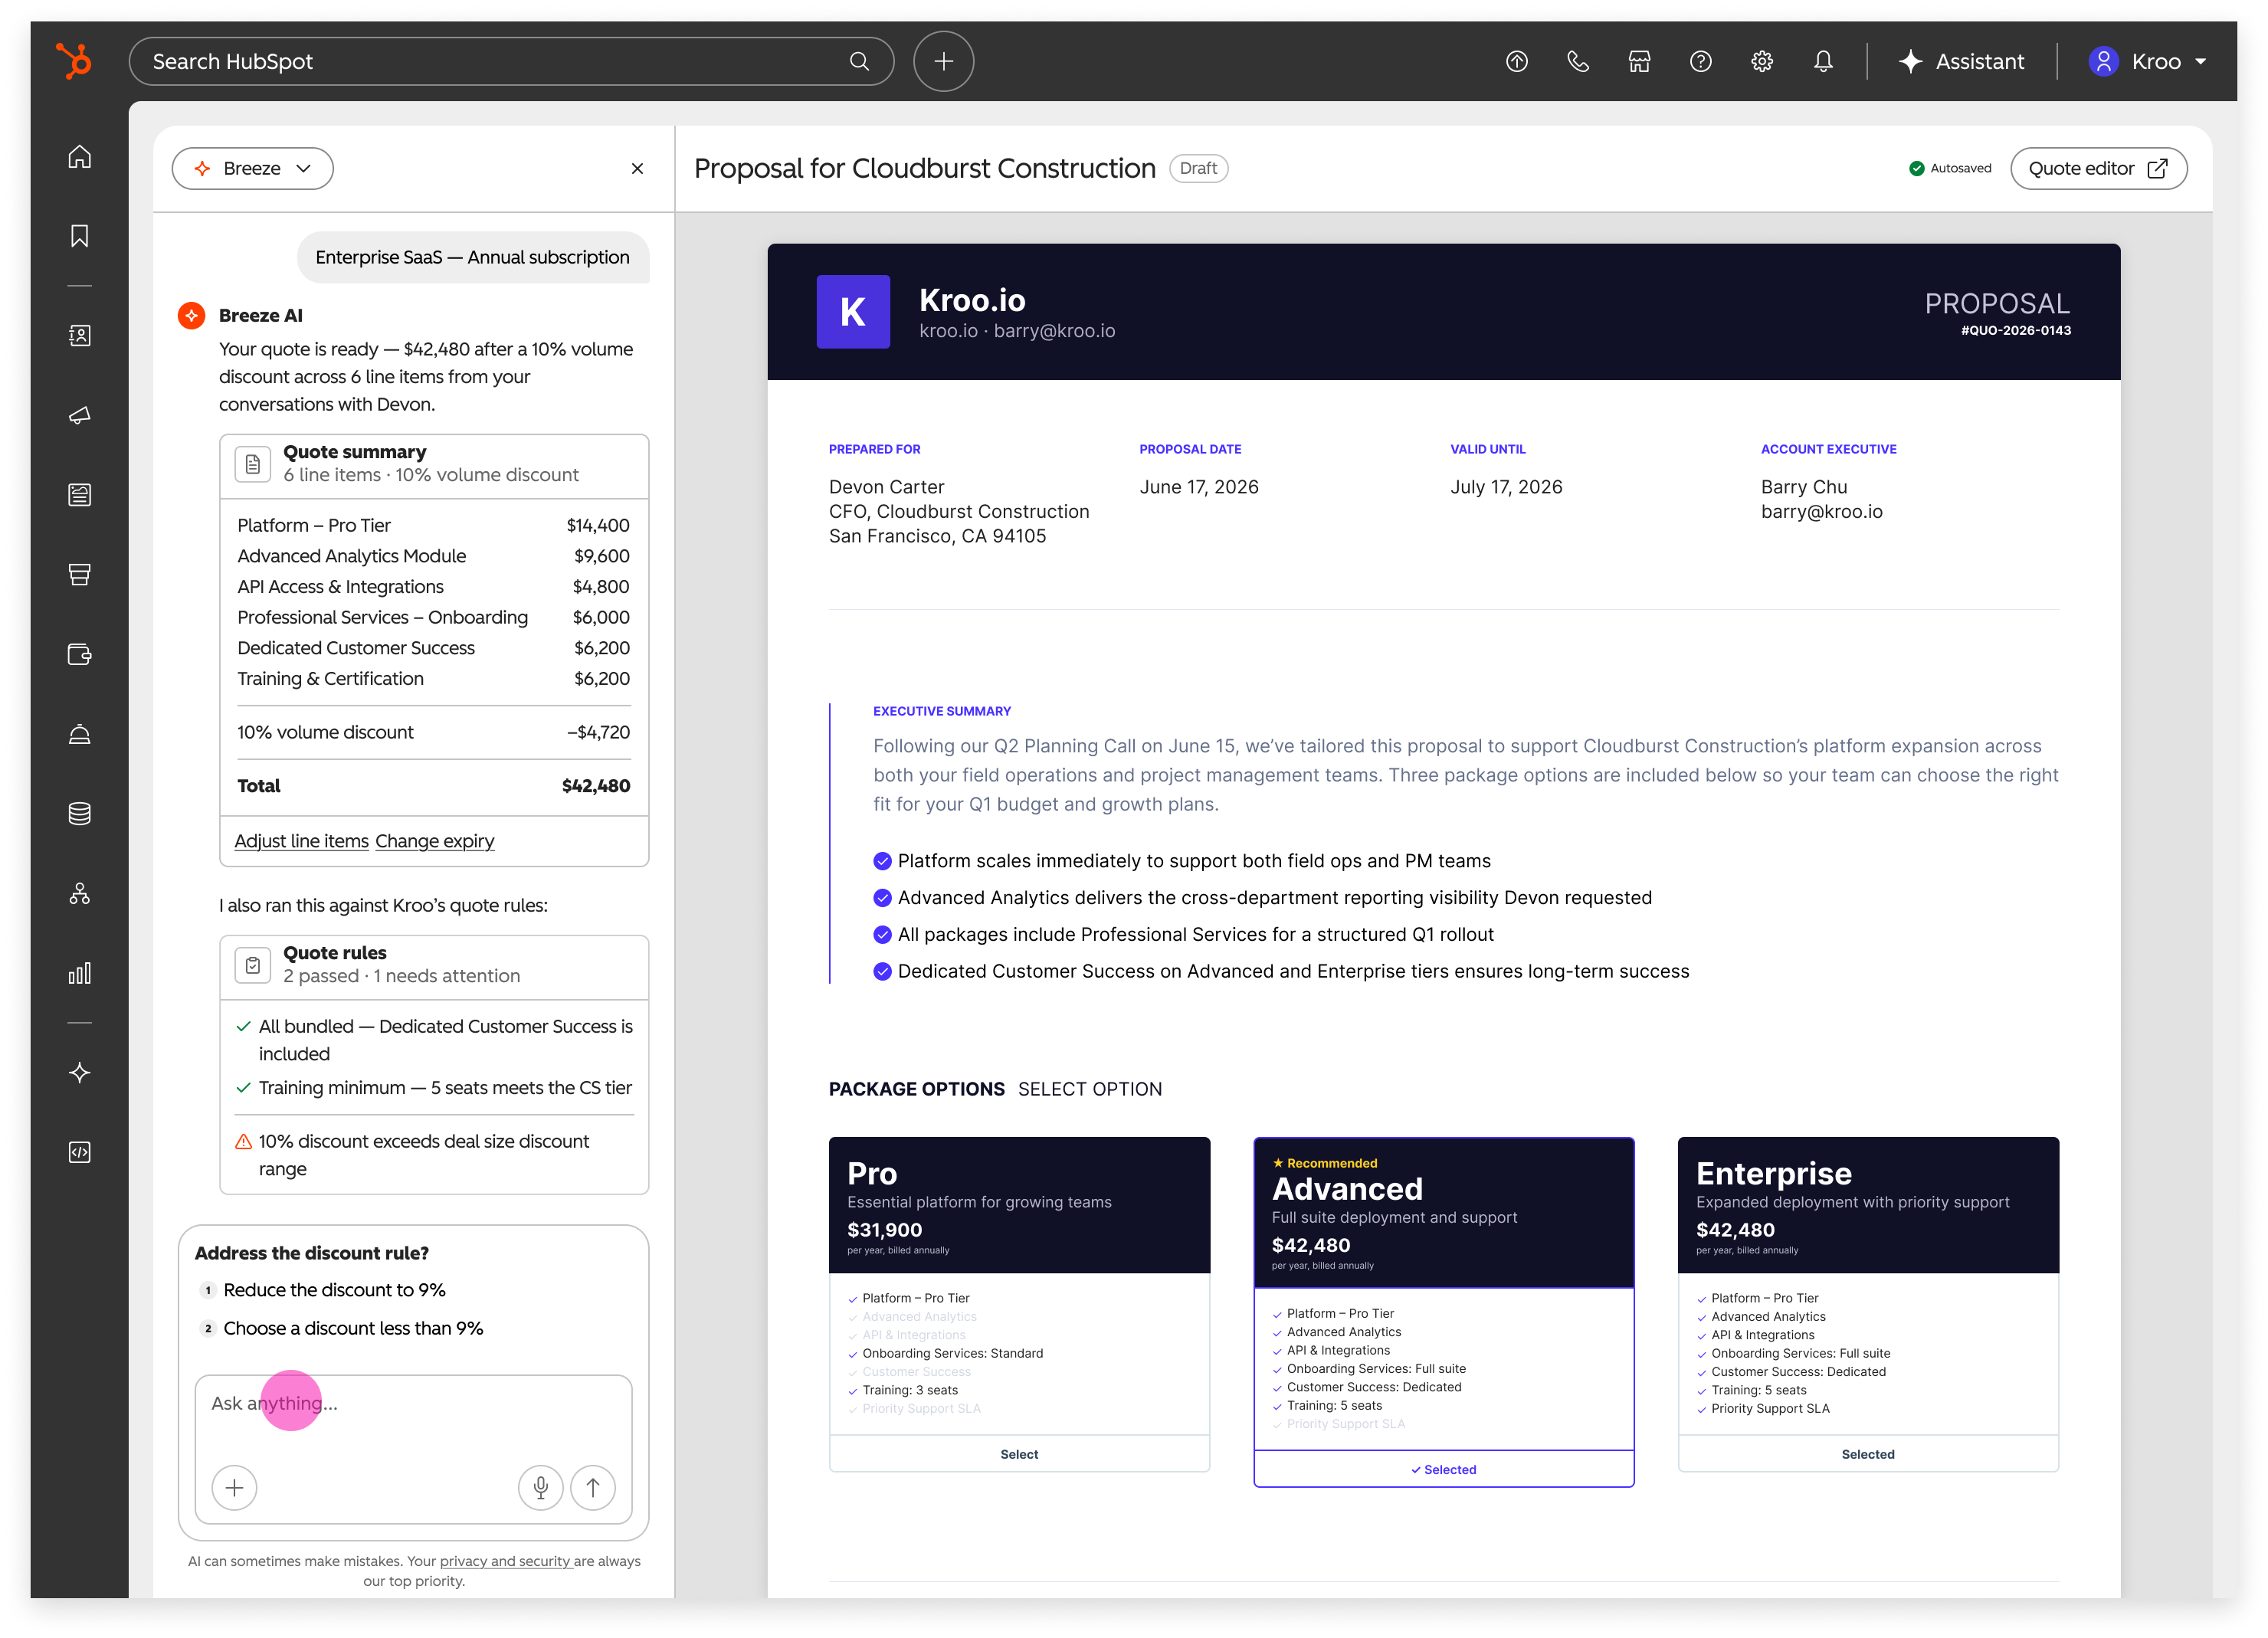This screenshot has width=2268, height=1638.
Task: Add attachment with chat plus button
Action: tap(234, 1487)
